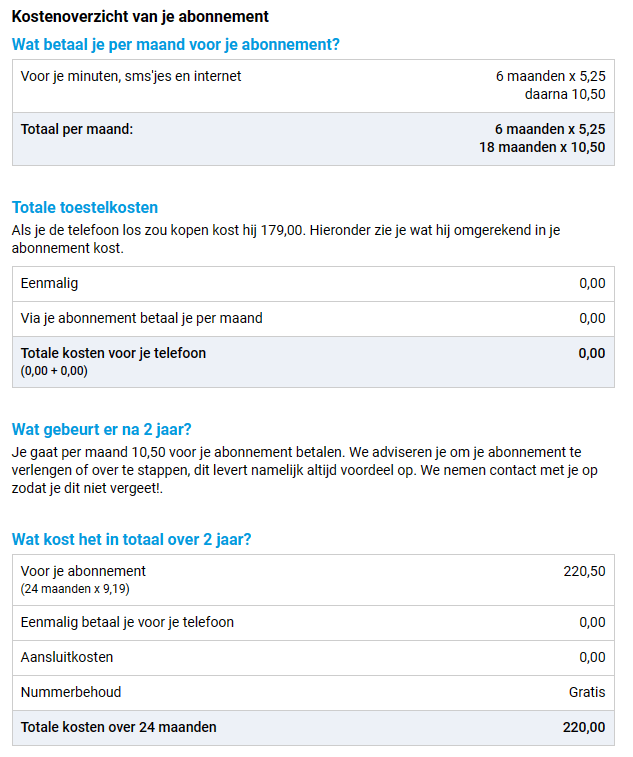Open 'Wat kost het in totaal over 2 jaar?' heading
The width and height of the screenshot is (633, 757).
(131, 540)
